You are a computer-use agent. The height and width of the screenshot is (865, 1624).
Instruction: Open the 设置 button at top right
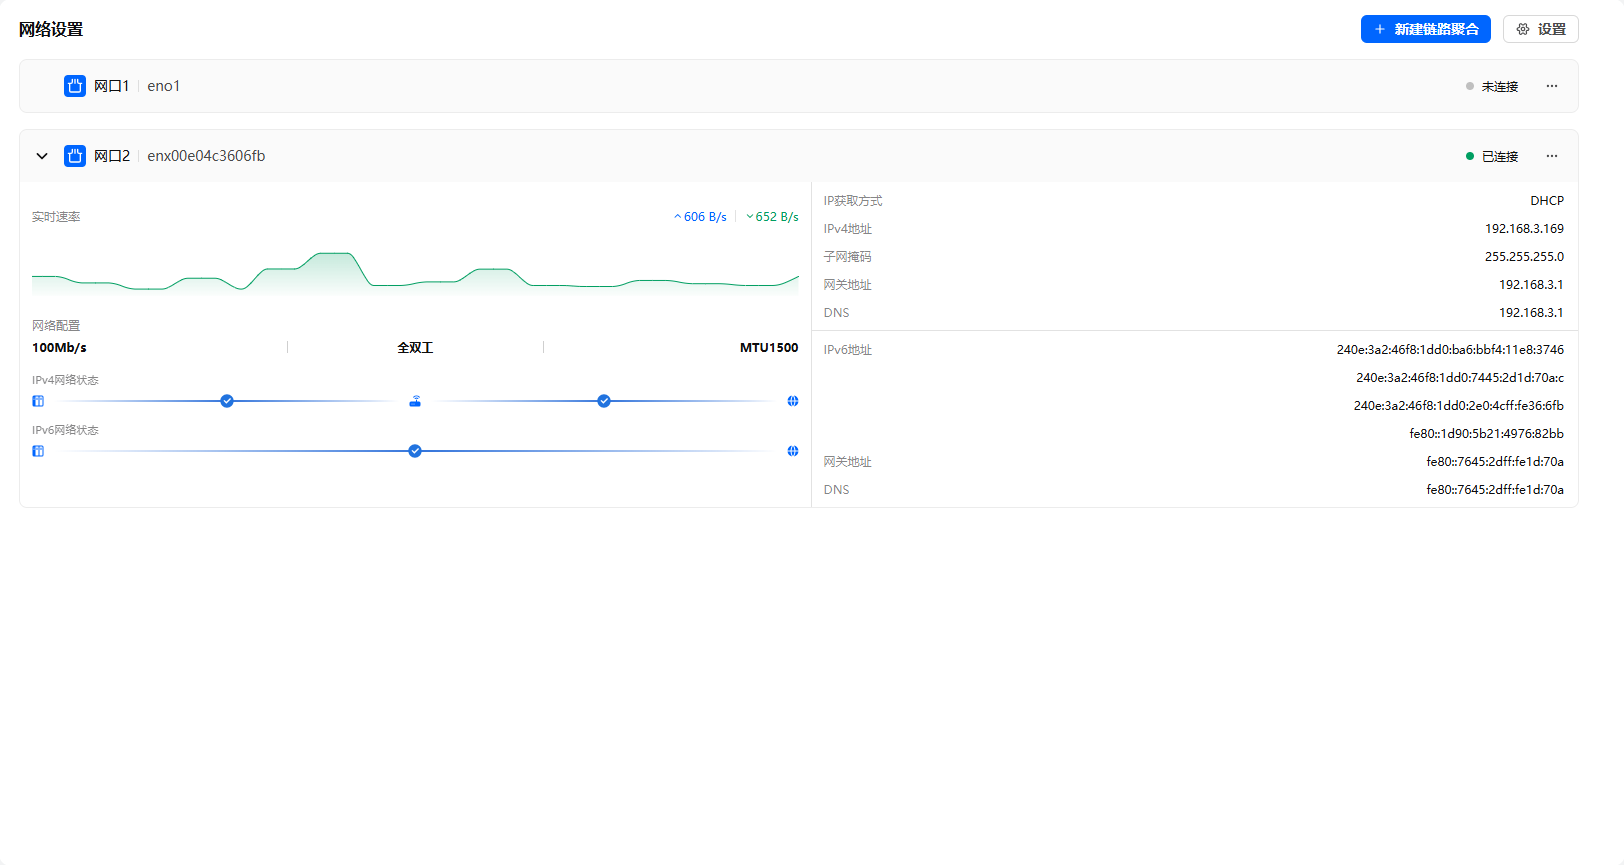click(1540, 29)
